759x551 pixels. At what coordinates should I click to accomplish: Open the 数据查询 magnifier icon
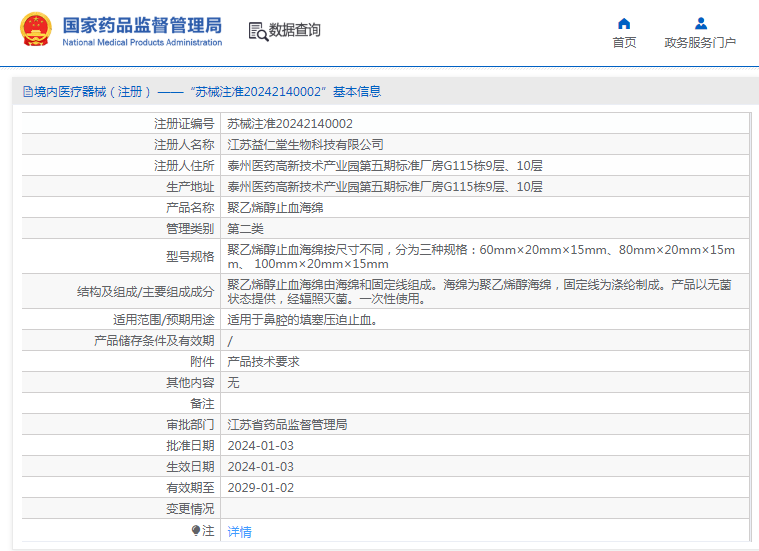(x=258, y=31)
